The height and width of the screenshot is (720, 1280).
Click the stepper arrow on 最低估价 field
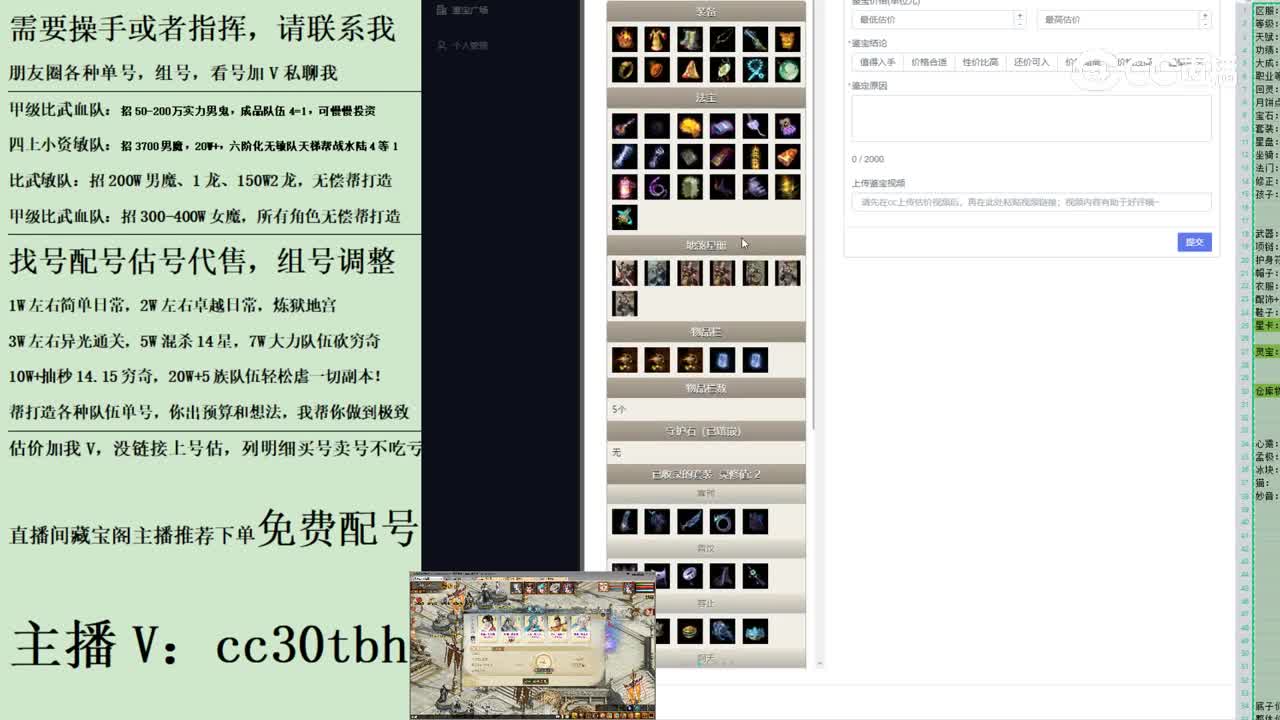[x=1019, y=19]
